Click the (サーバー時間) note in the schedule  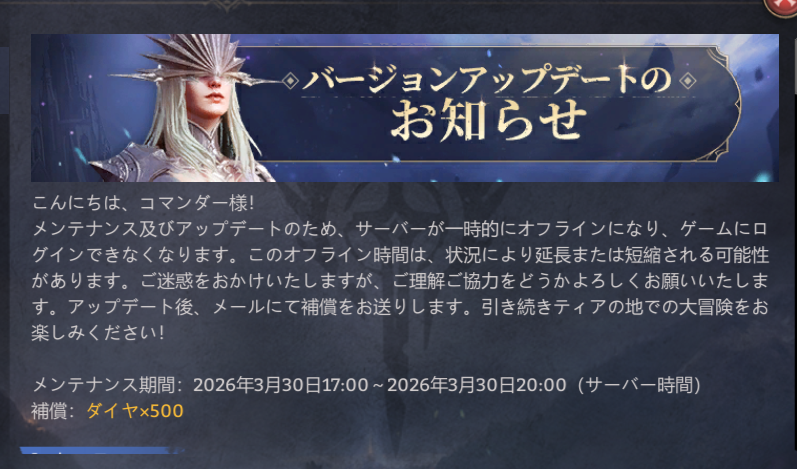point(639,385)
